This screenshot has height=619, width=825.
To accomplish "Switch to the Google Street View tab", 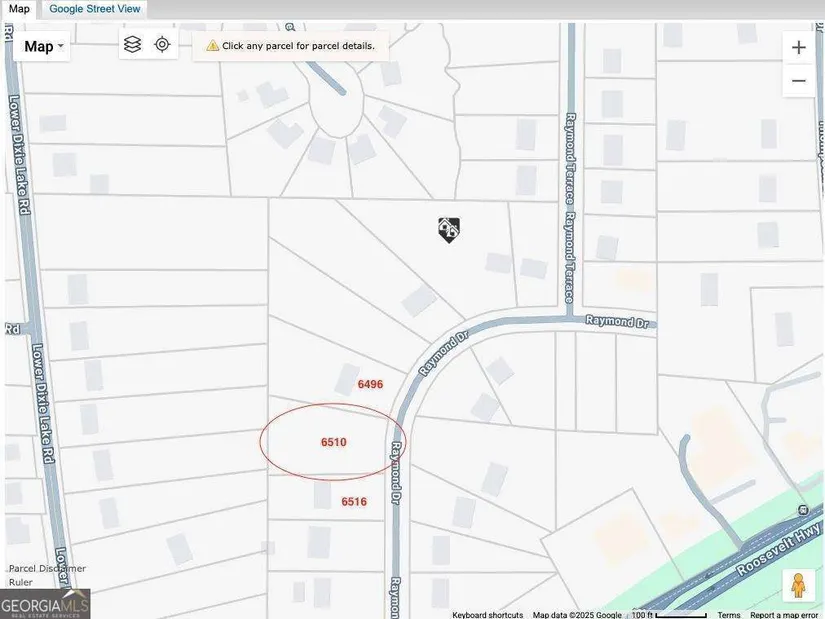I will (96, 9).
